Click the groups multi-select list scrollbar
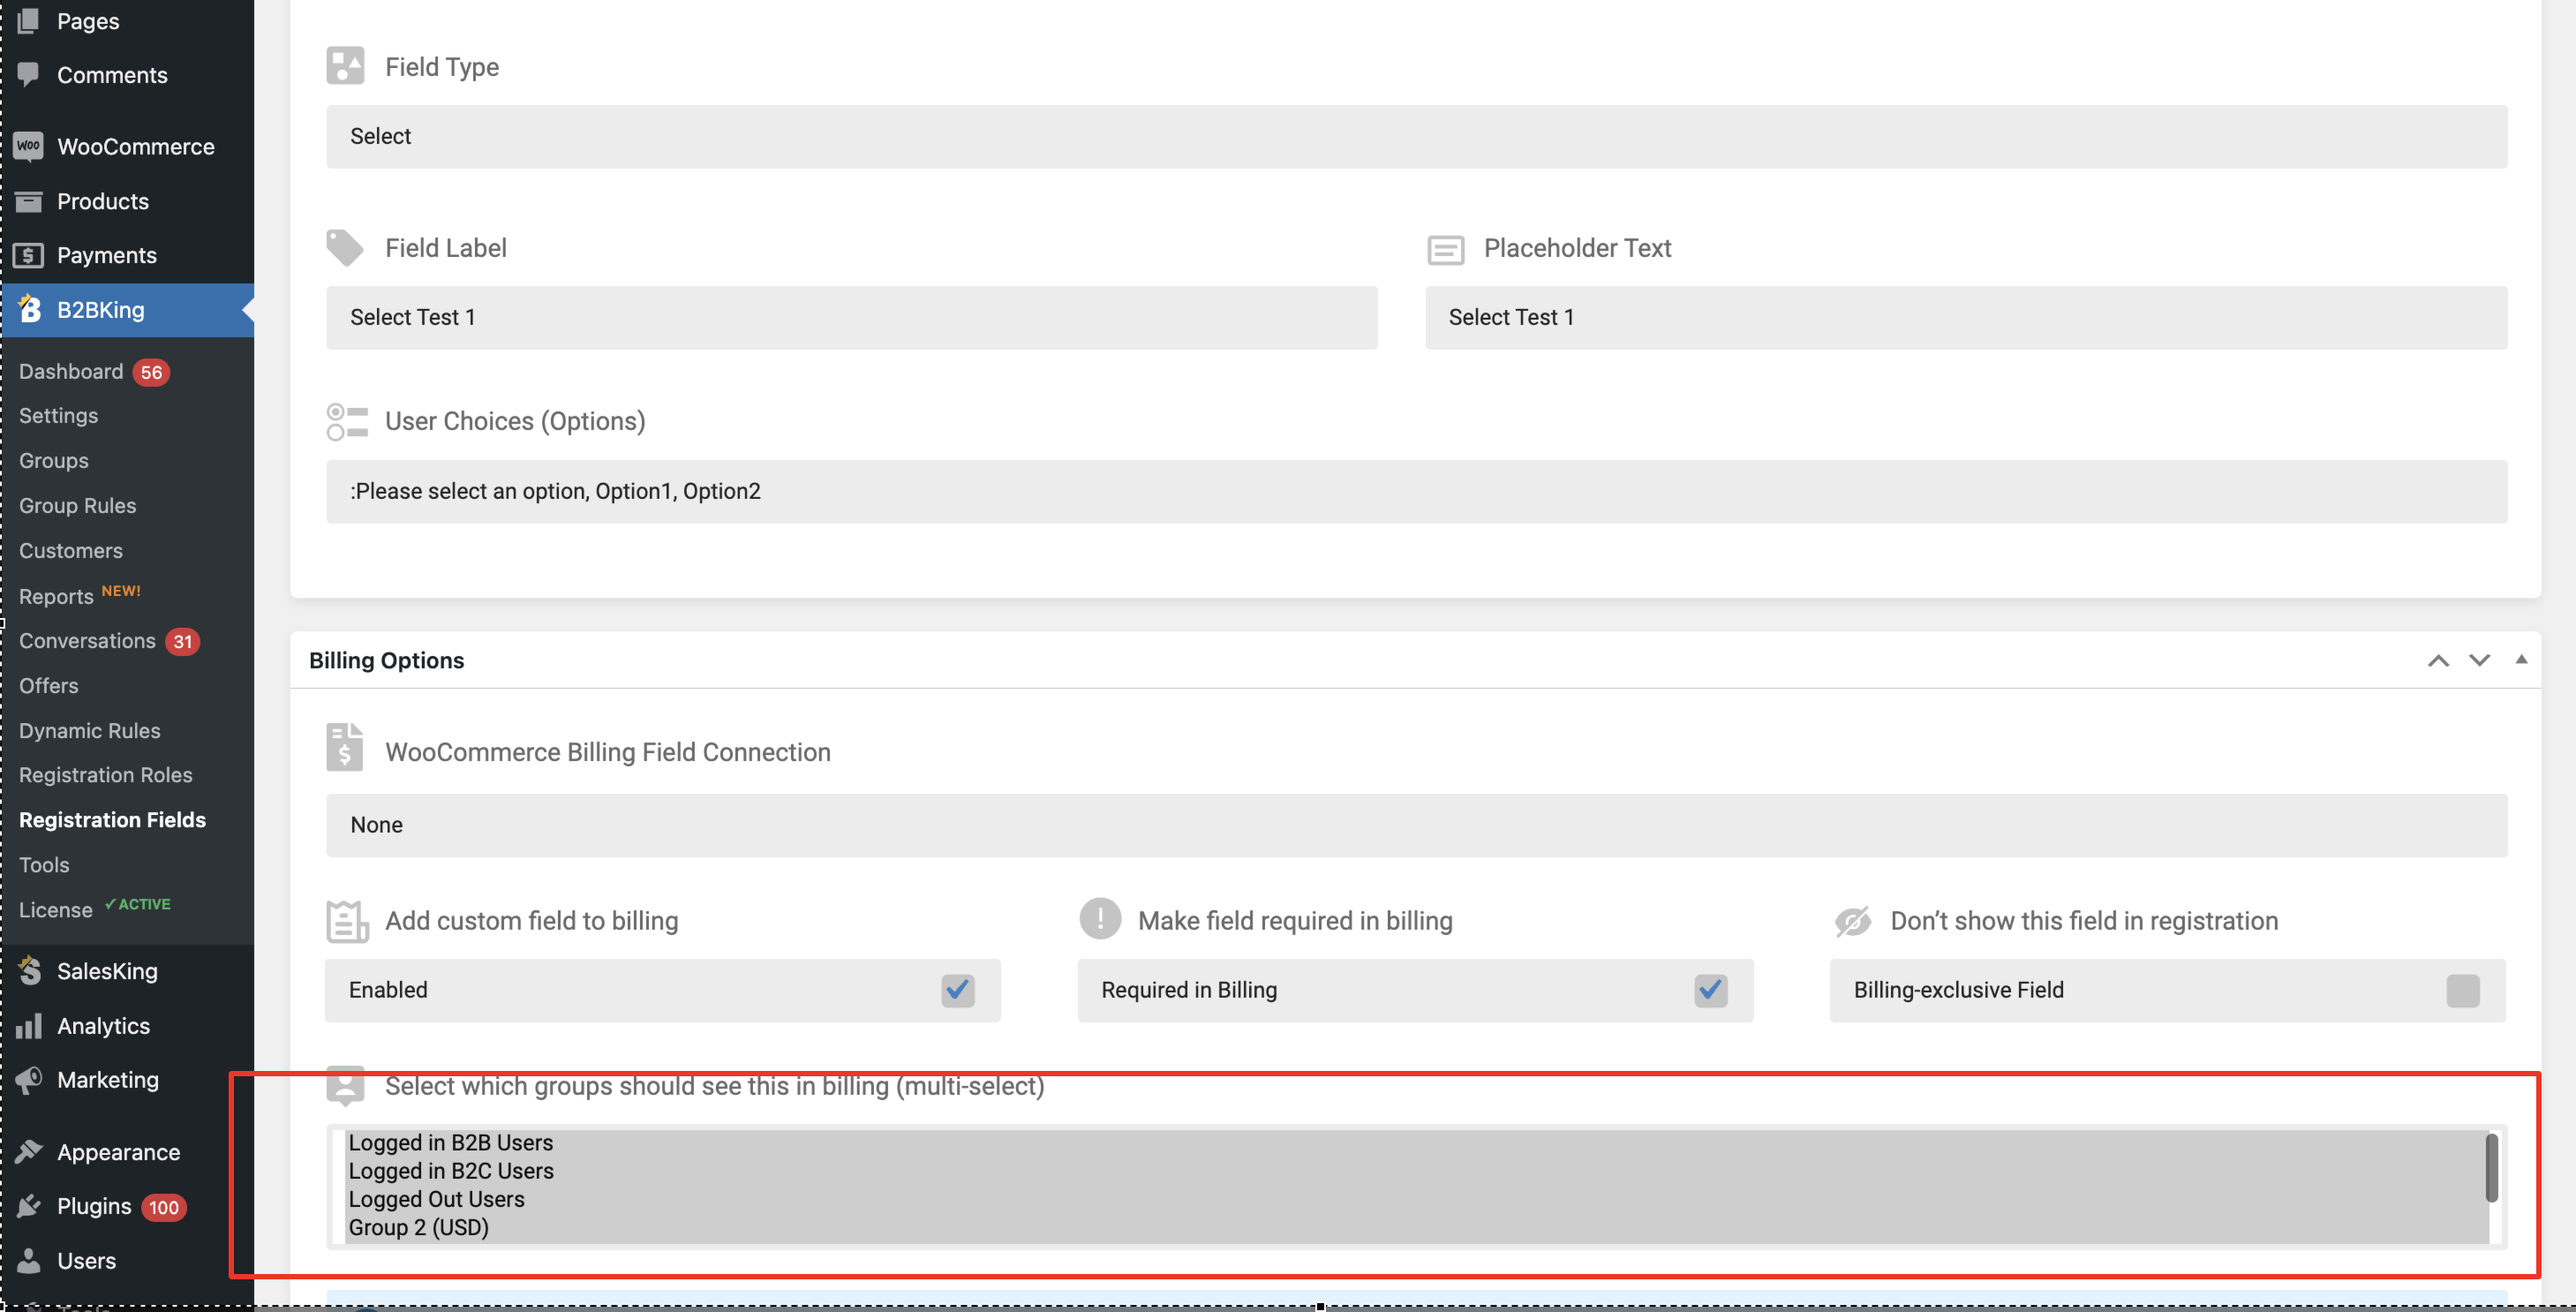The image size is (2576, 1312). click(2492, 1167)
